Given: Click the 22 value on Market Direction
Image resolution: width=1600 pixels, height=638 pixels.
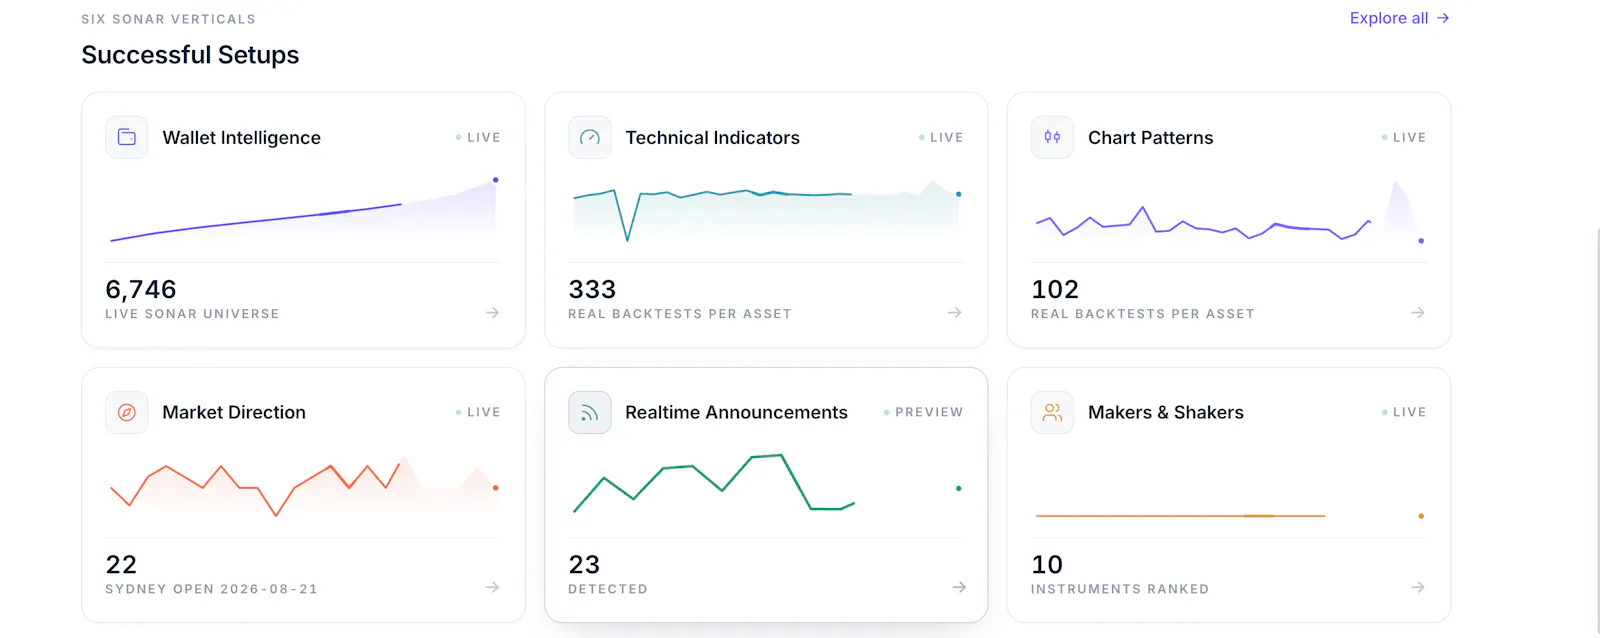Looking at the screenshot, I should click(x=121, y=564).
